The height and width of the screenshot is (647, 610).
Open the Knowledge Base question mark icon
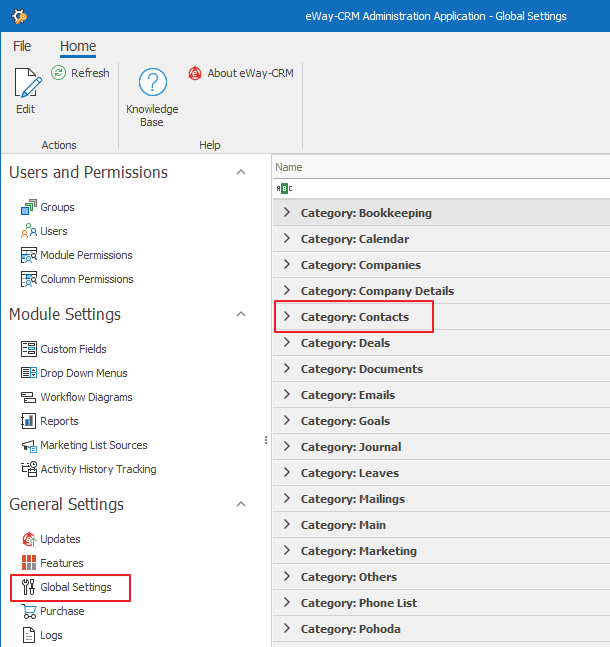(153, 82)
